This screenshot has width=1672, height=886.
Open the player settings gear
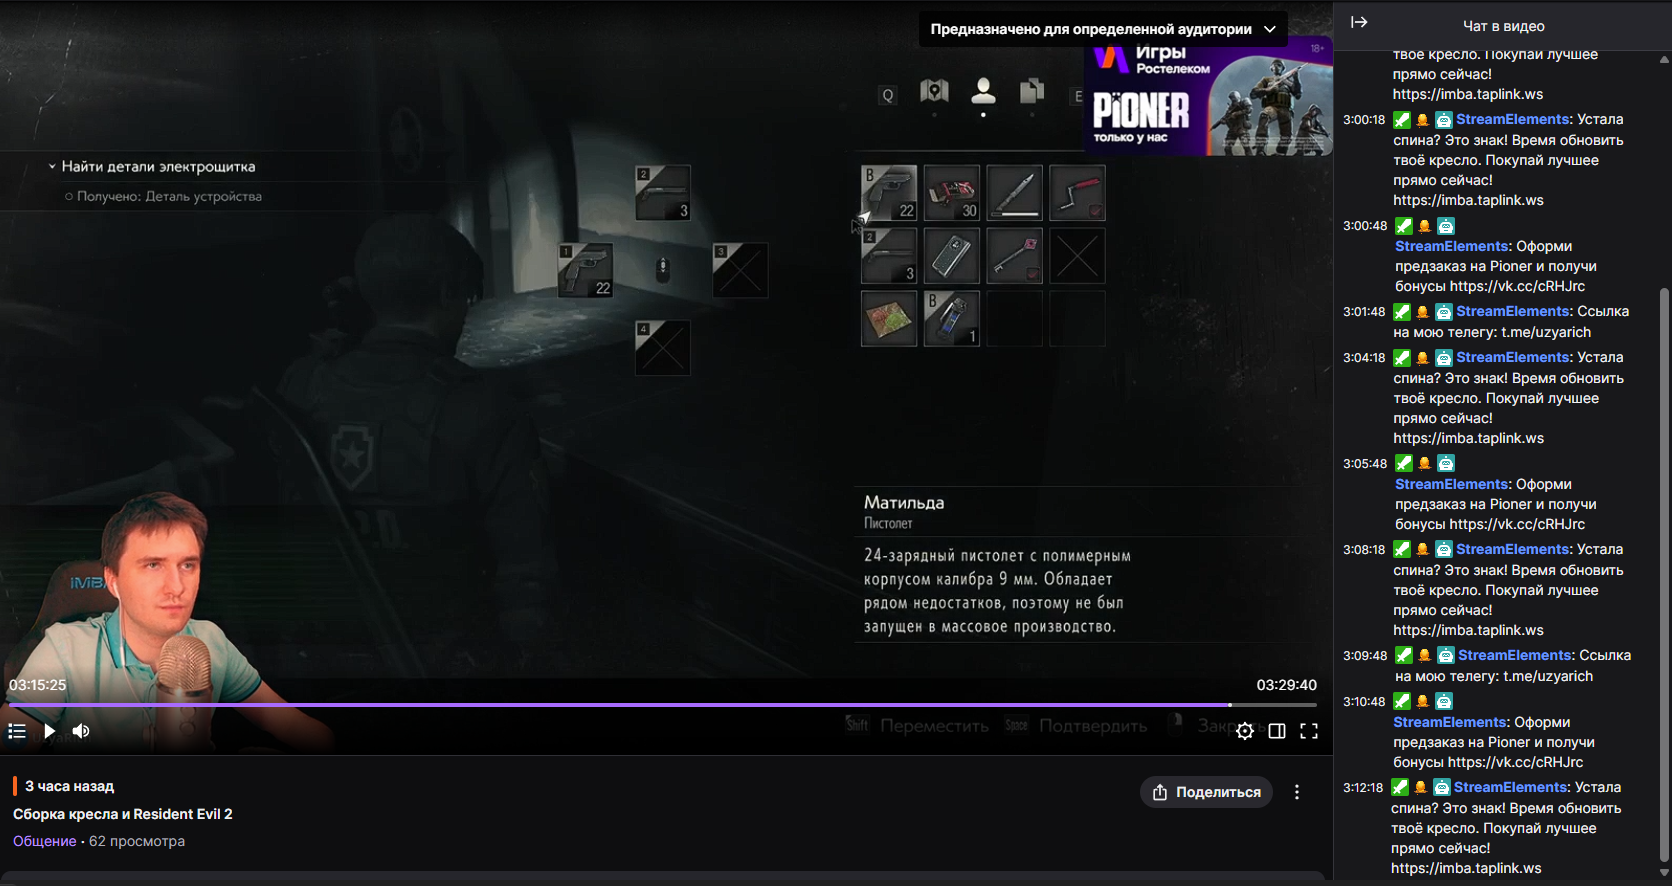point(1245,731)
